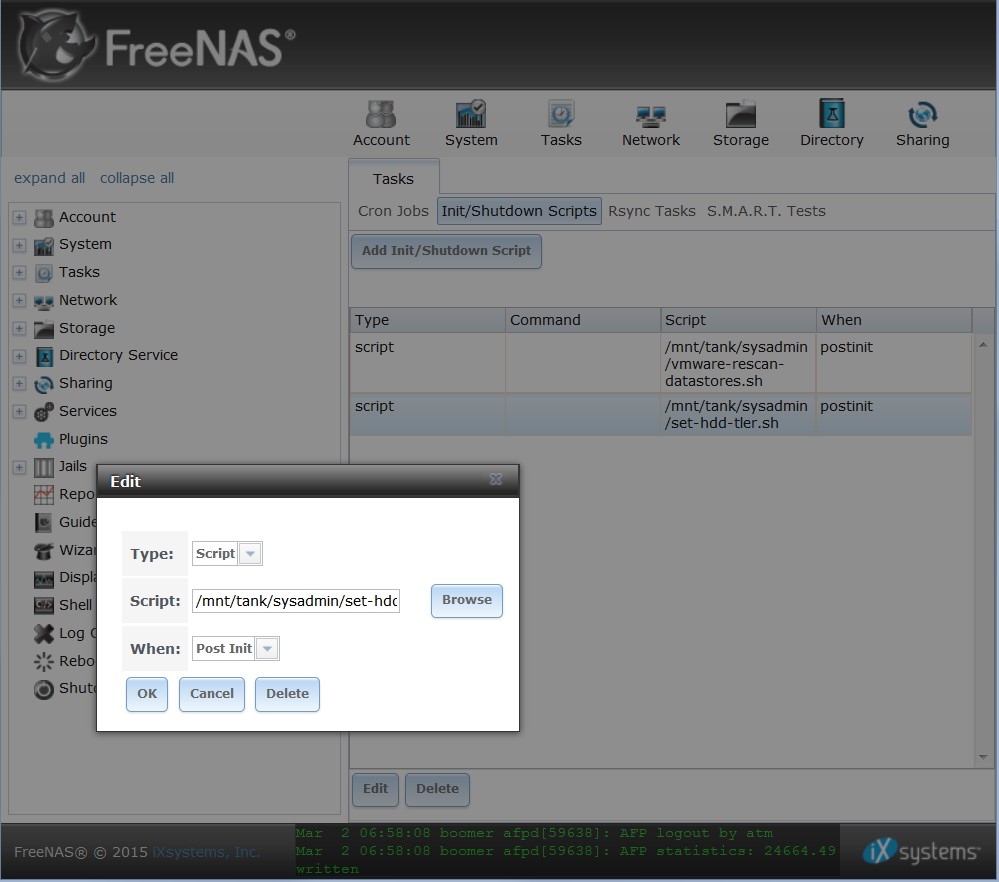Switch to Rsync Tasks tab
Screen dimensions: 999x882
click(x=652, y=211)
